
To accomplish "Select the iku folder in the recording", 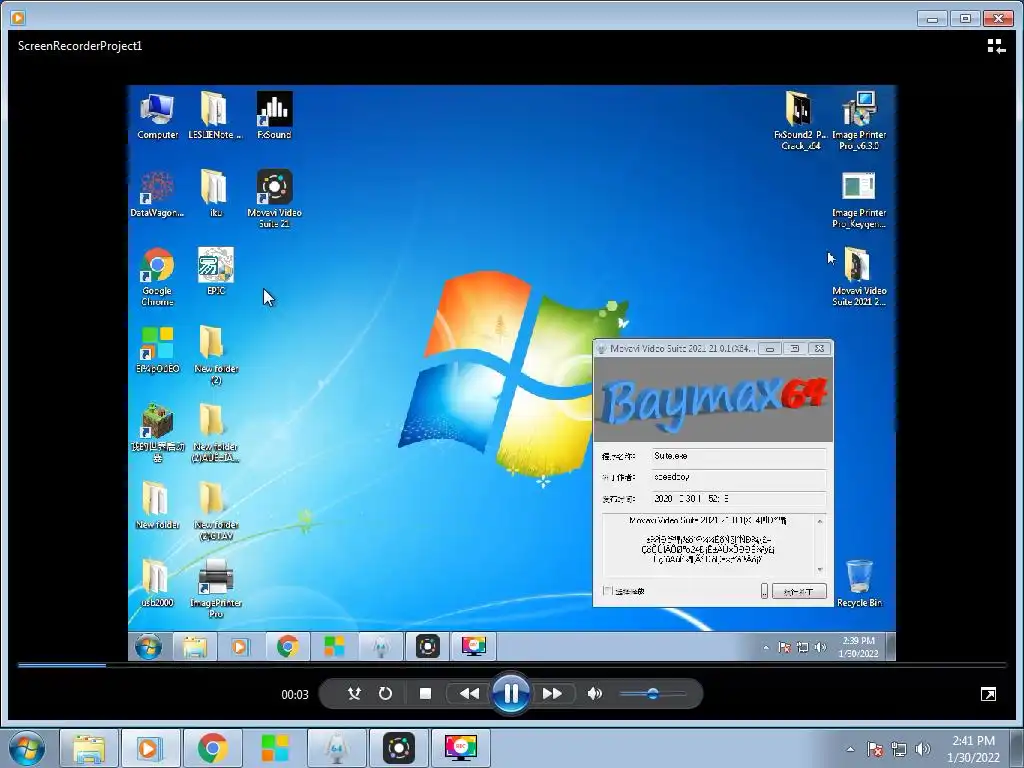I will tap(215, 194).
